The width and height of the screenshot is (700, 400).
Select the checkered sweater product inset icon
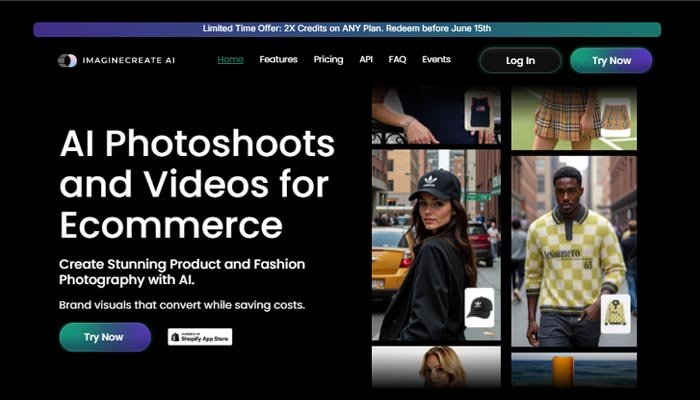point(616,313)
